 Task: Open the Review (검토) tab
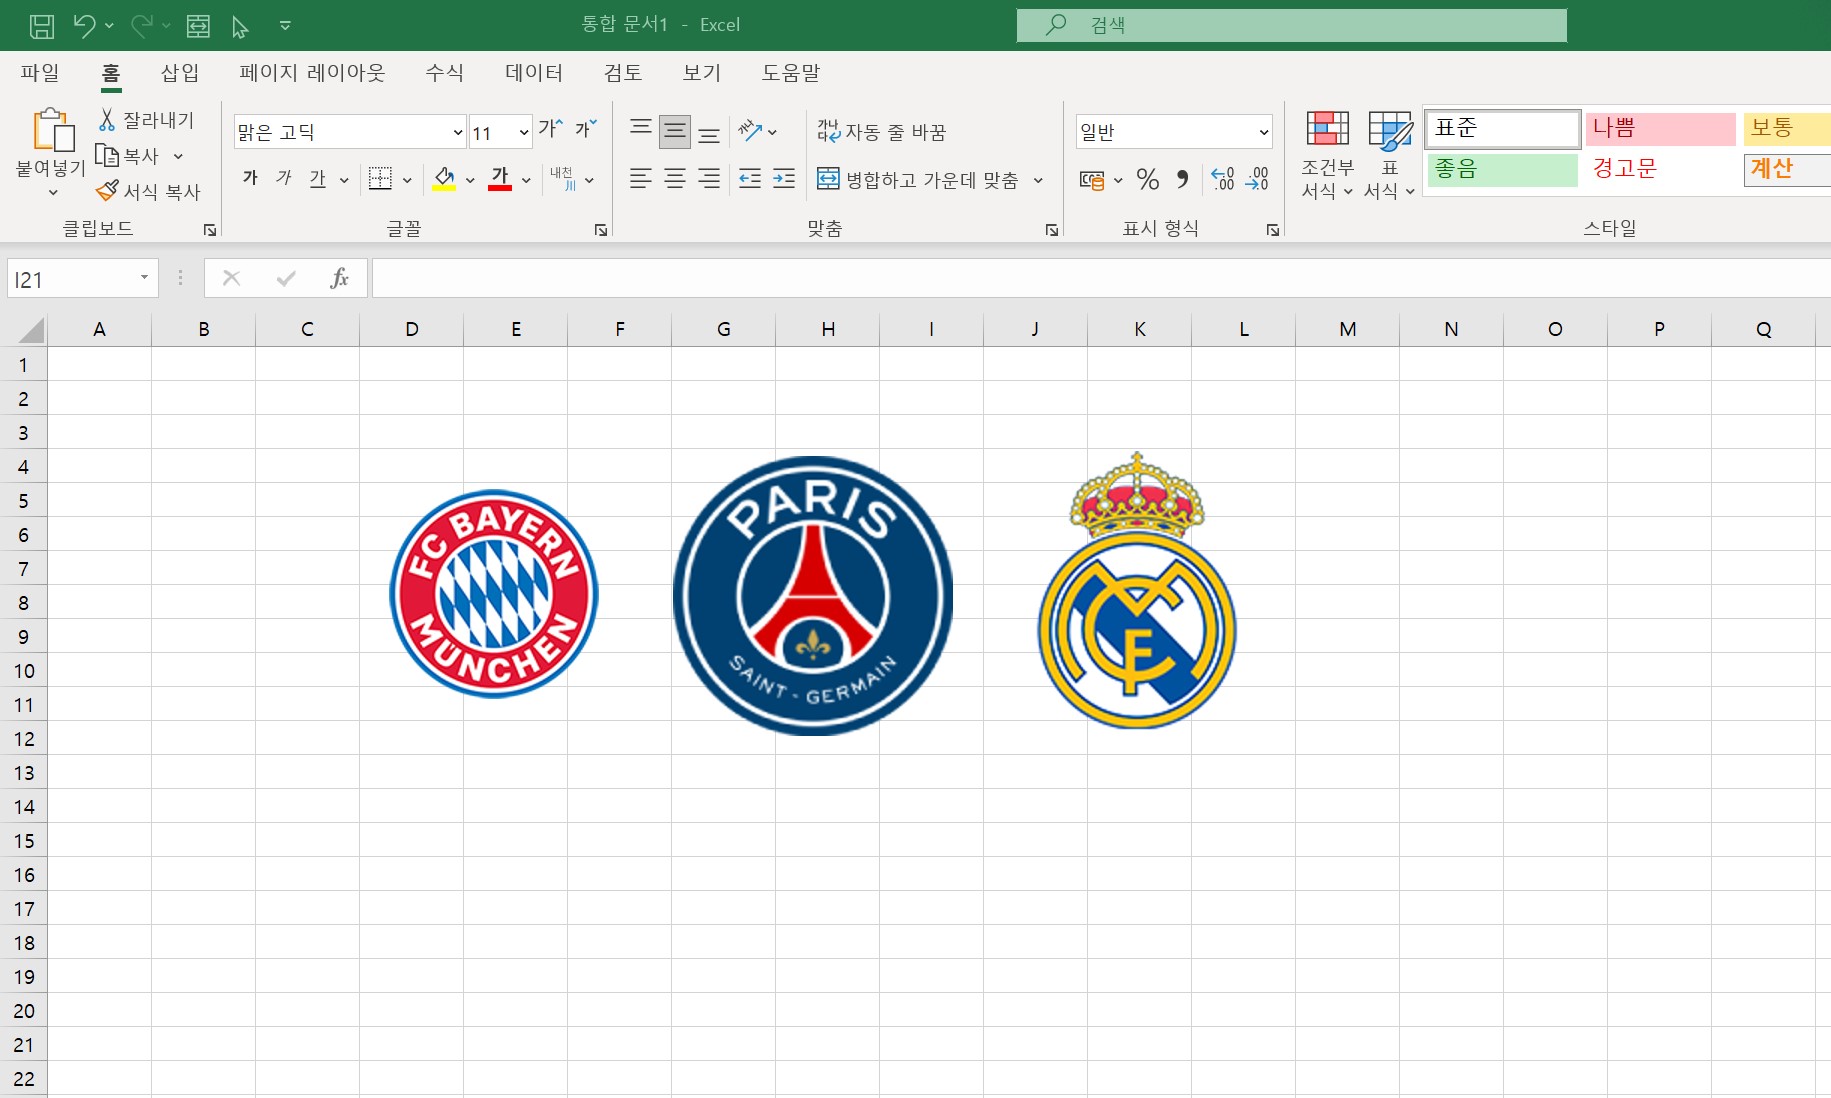click(x=623, y=72)
